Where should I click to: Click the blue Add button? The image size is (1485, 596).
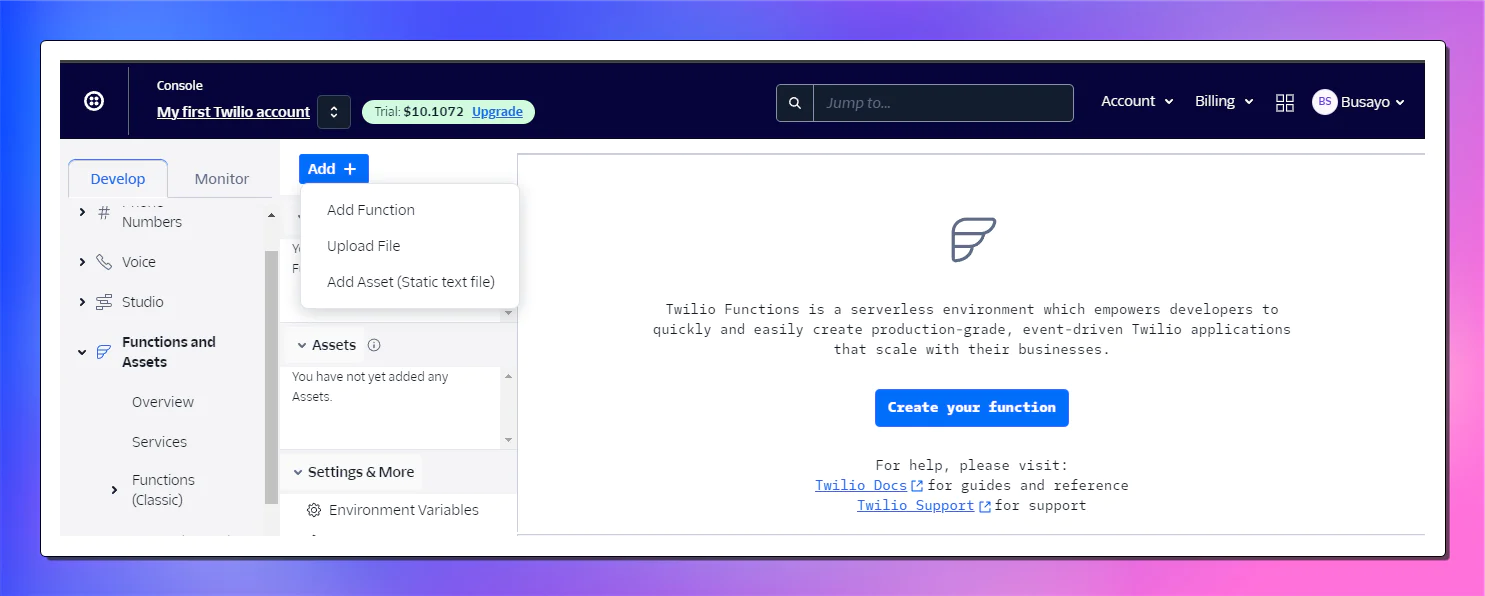click(x=334, y=169)
